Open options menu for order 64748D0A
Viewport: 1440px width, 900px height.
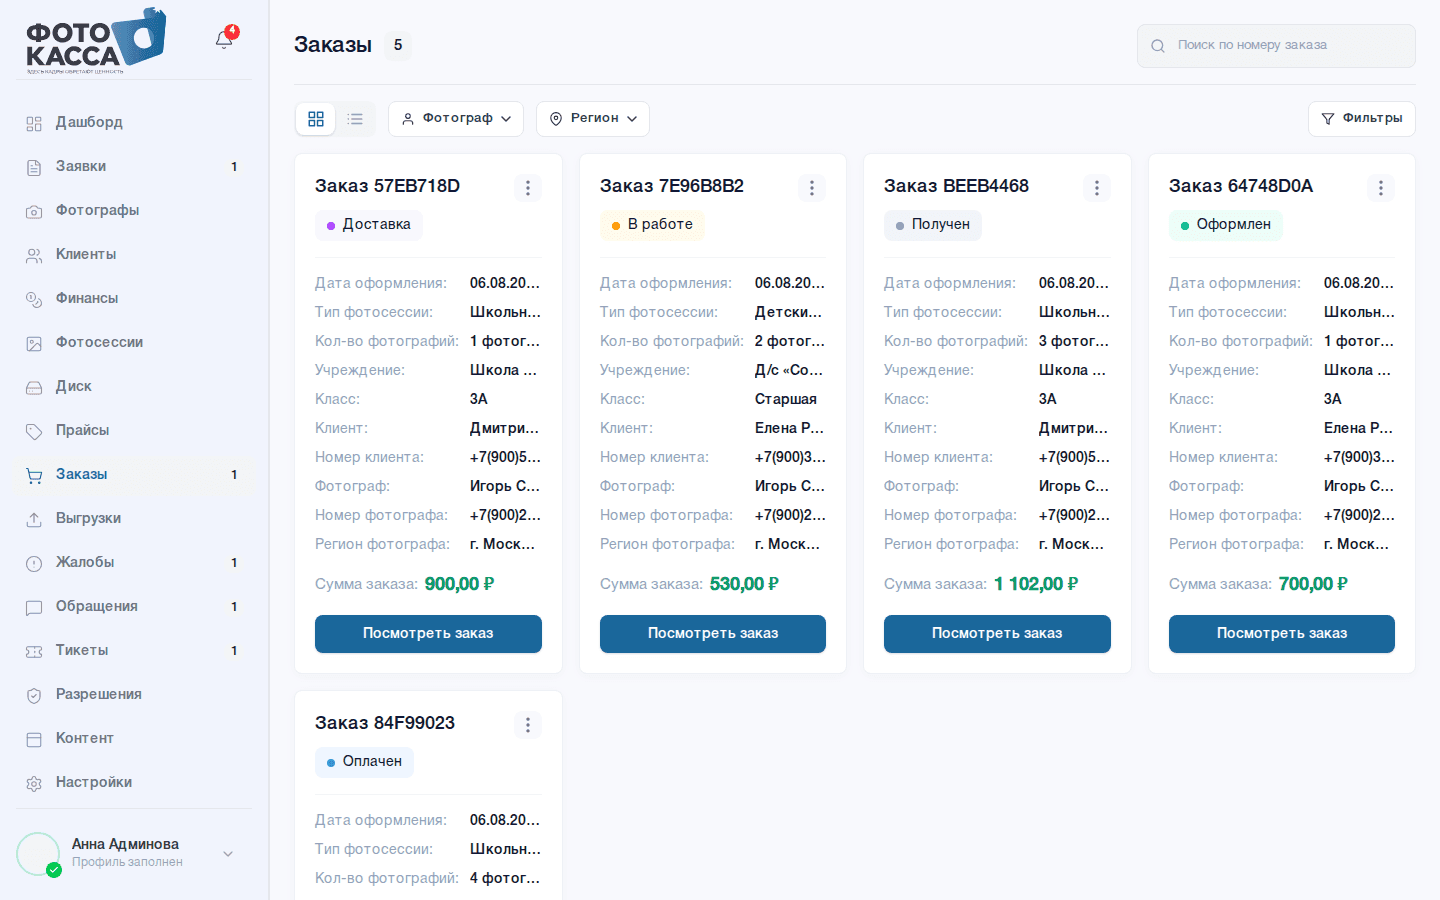1381,188
